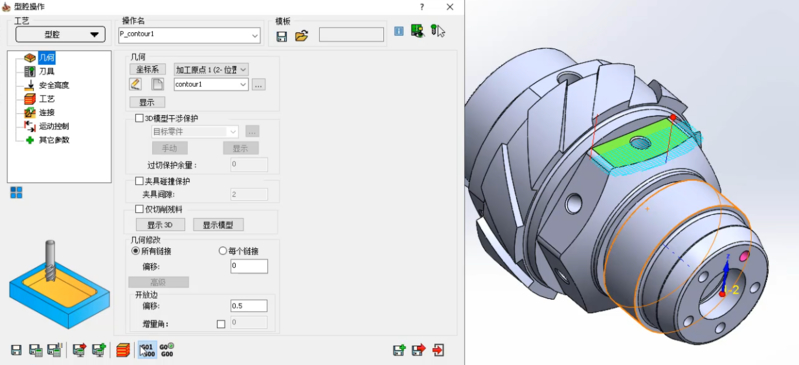Click the 开放边 偏移 field showing 0.5
Viewport: 799px width, 365px height.
point(249,306)
